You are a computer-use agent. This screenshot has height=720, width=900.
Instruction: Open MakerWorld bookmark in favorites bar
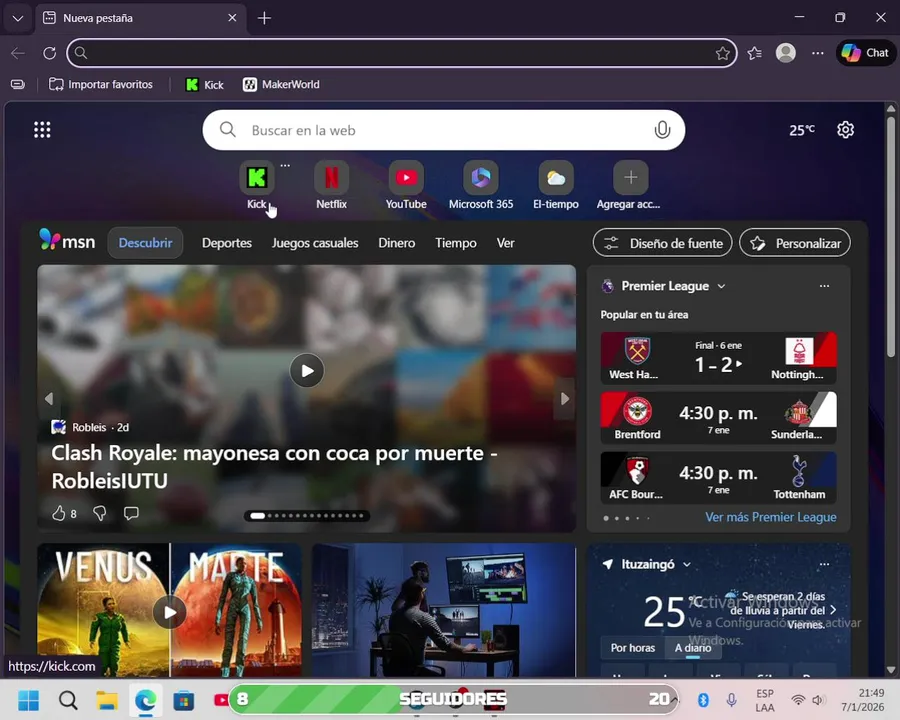[x=281, y=85]
